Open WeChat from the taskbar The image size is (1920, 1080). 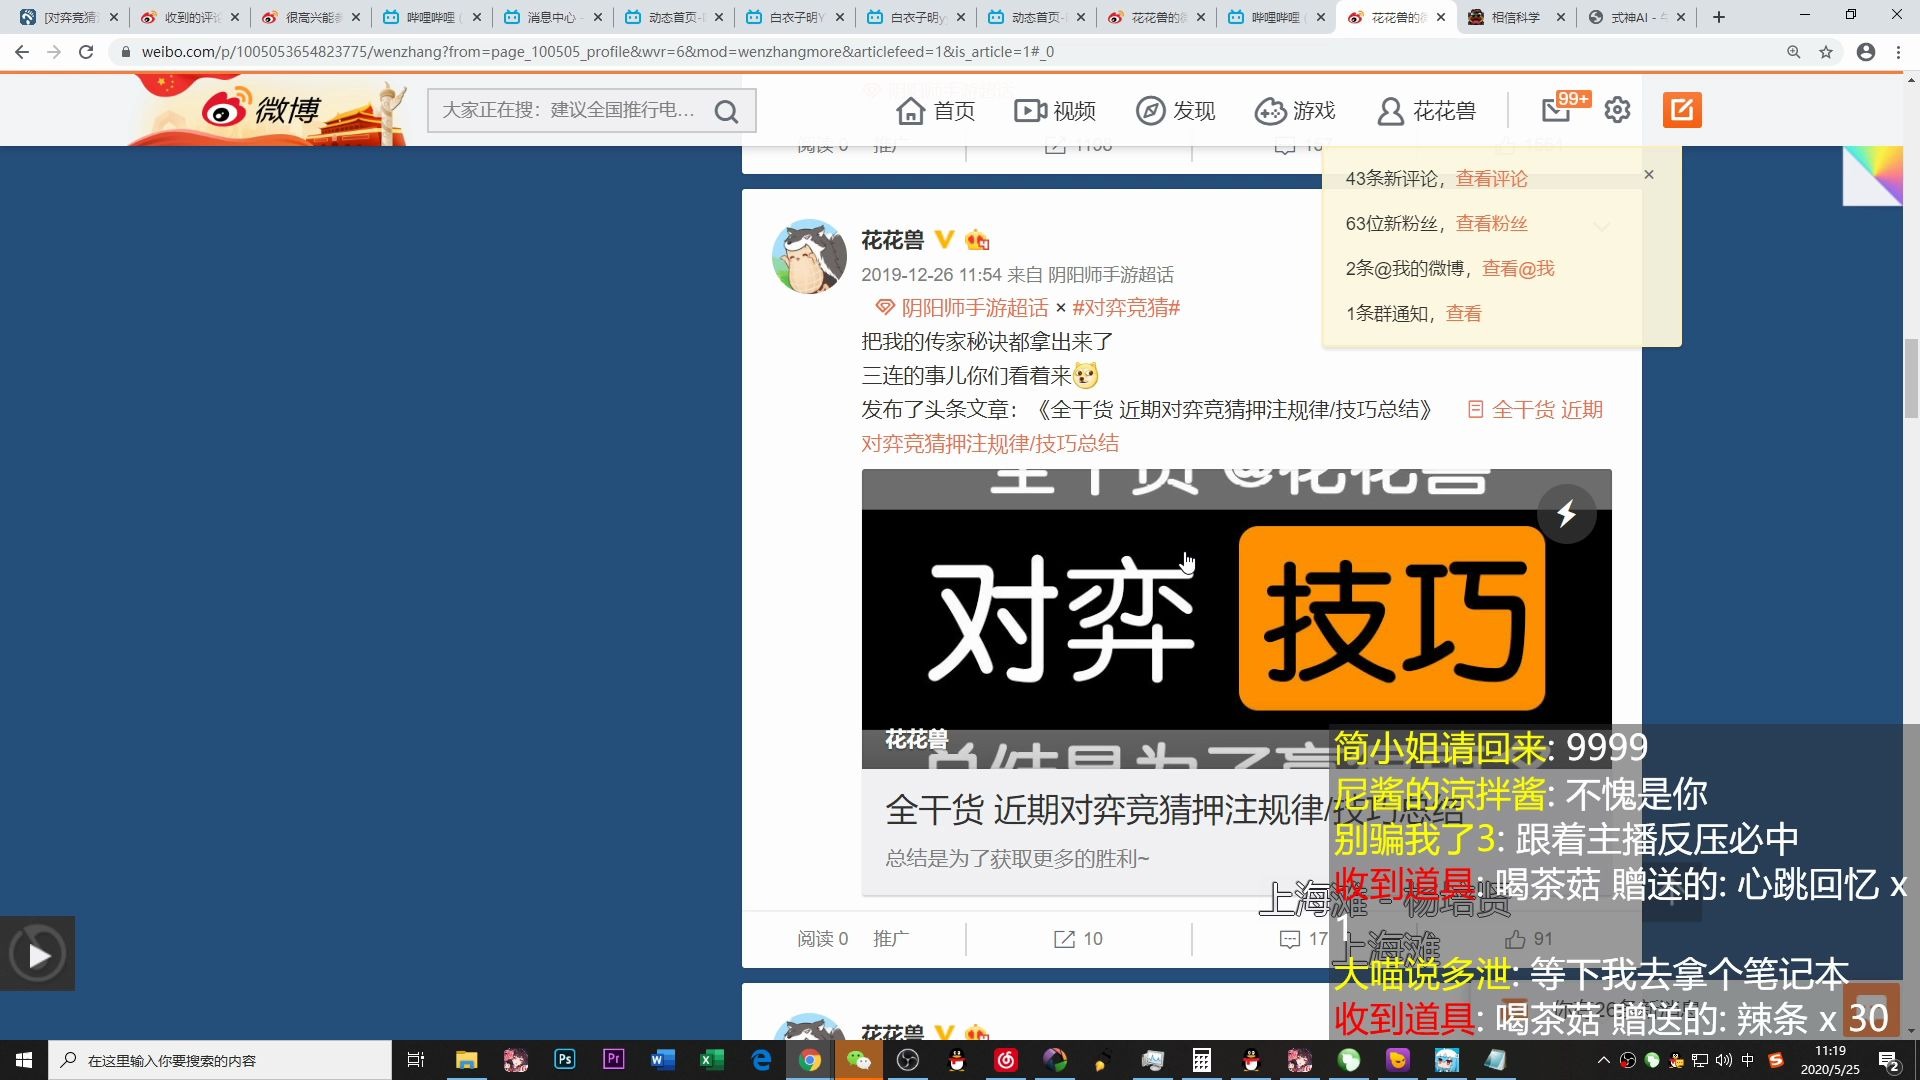859,1060
